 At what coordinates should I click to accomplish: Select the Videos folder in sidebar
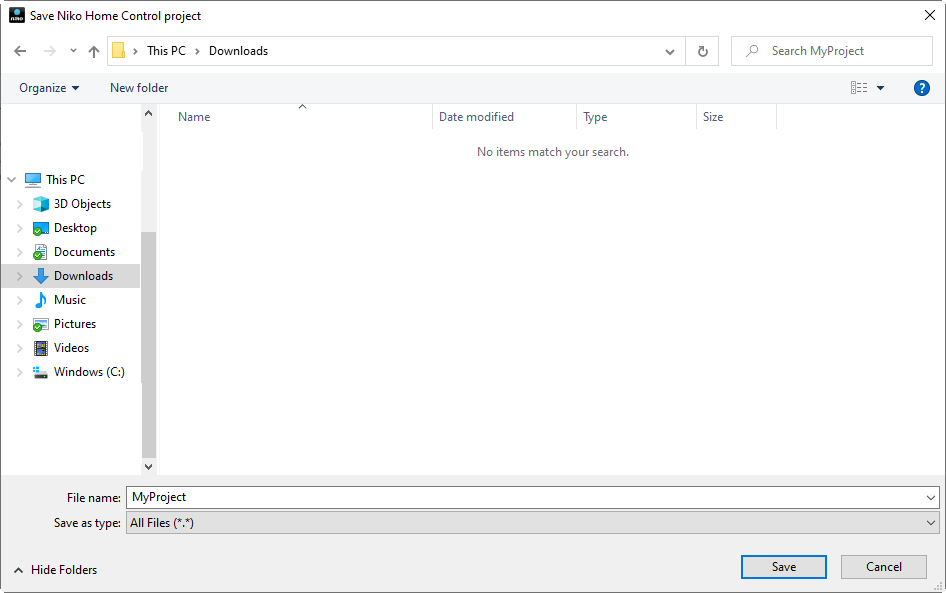pos(71,348)
